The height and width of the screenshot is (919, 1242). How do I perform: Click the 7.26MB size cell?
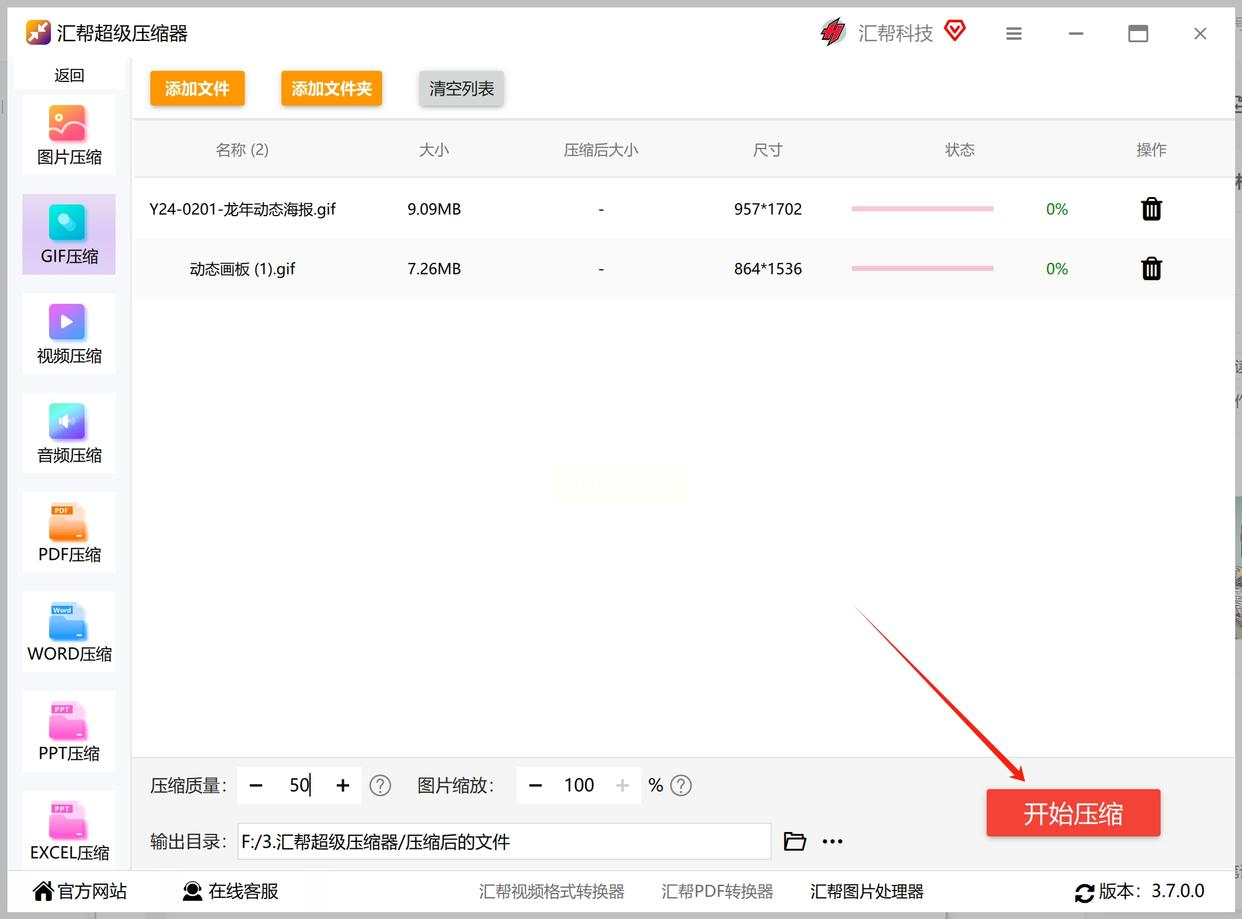434,268
